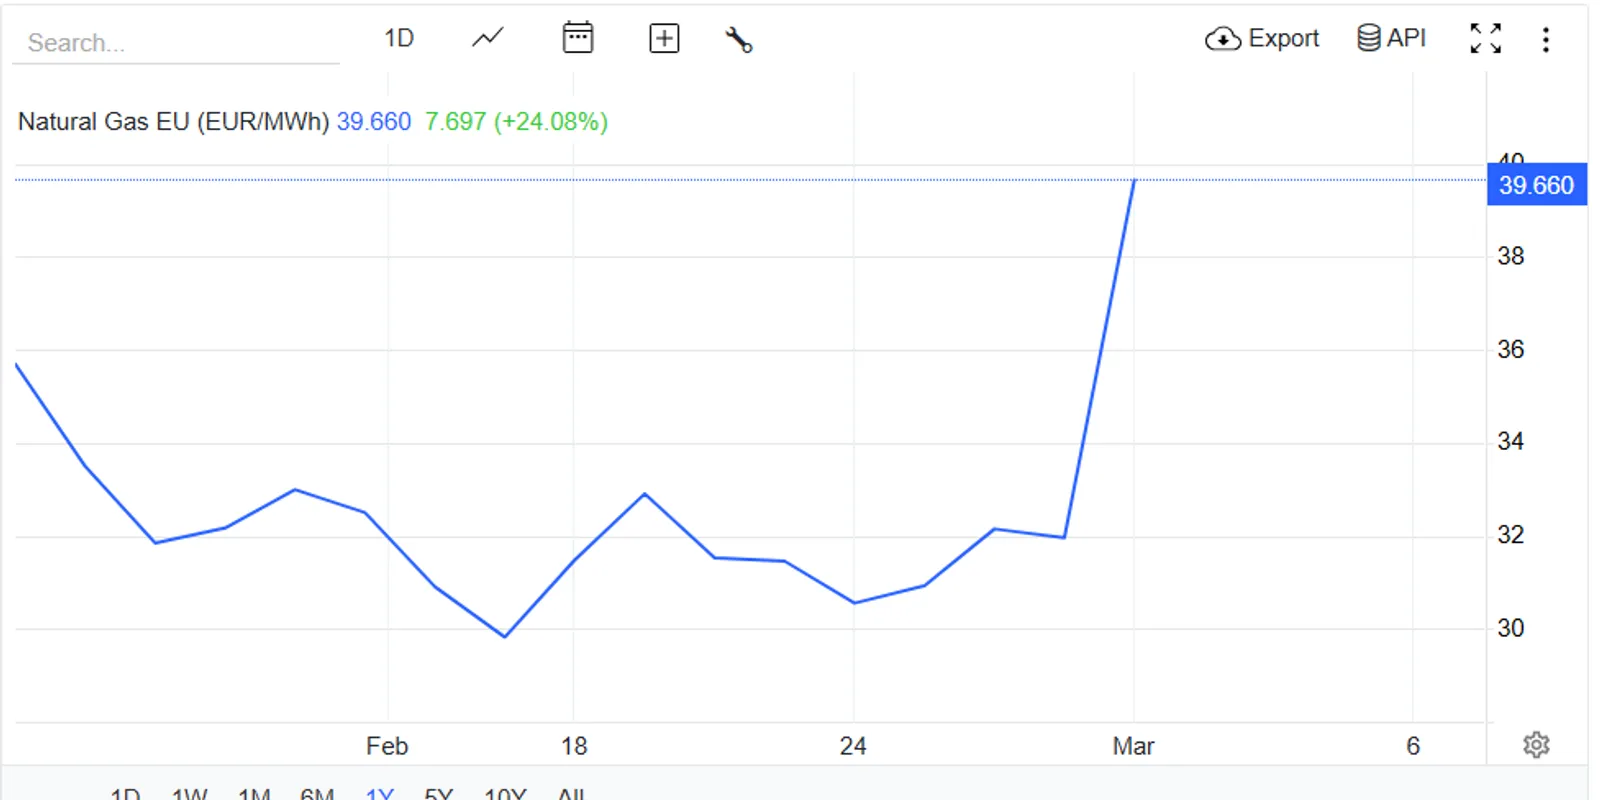Select the 5Y time range tab
Viewport: 1600px width, 800px height.
tap(439, 794)
